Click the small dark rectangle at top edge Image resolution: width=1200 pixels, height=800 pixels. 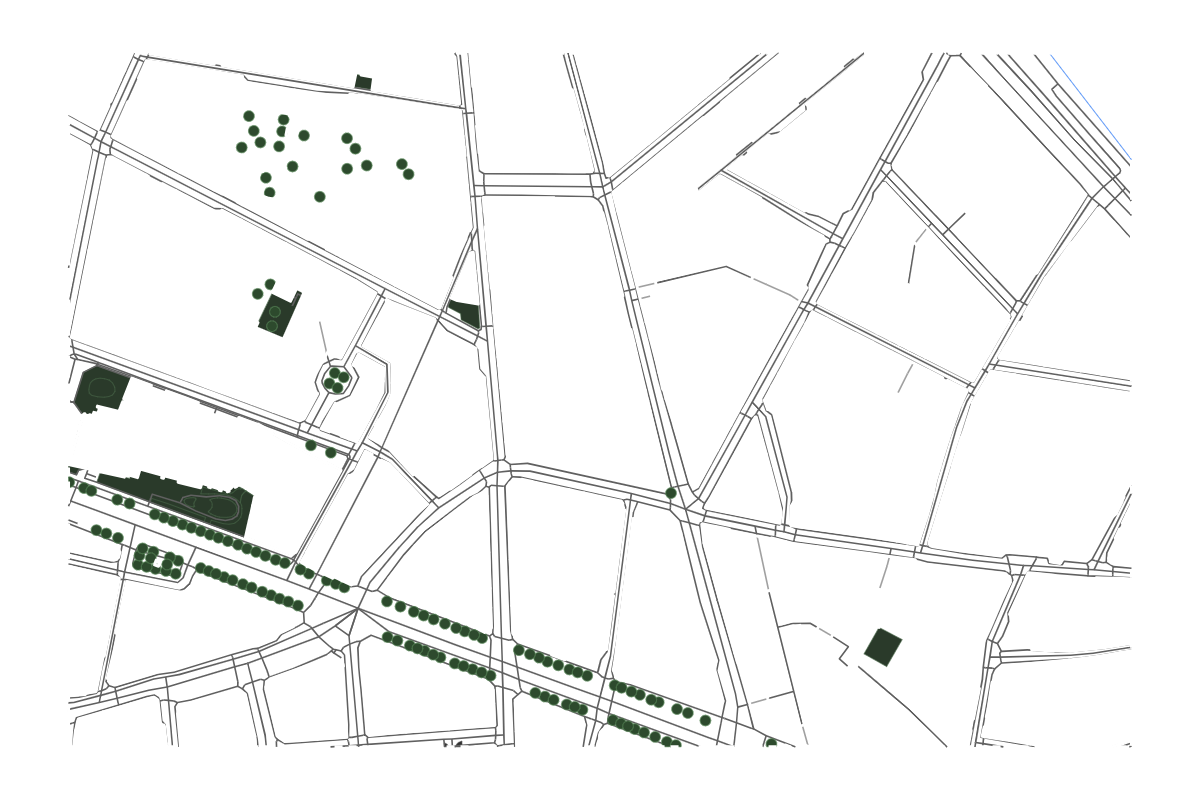point(363,82)
